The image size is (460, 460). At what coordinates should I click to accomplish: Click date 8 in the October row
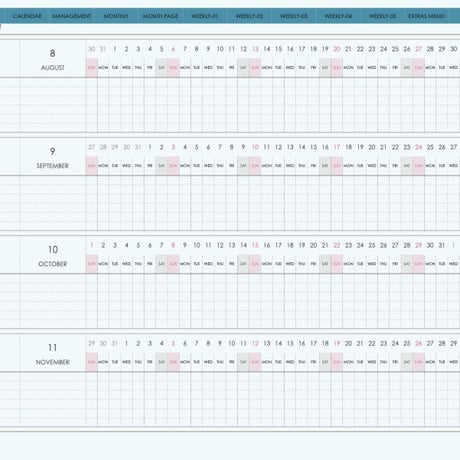tap(173, 245)
